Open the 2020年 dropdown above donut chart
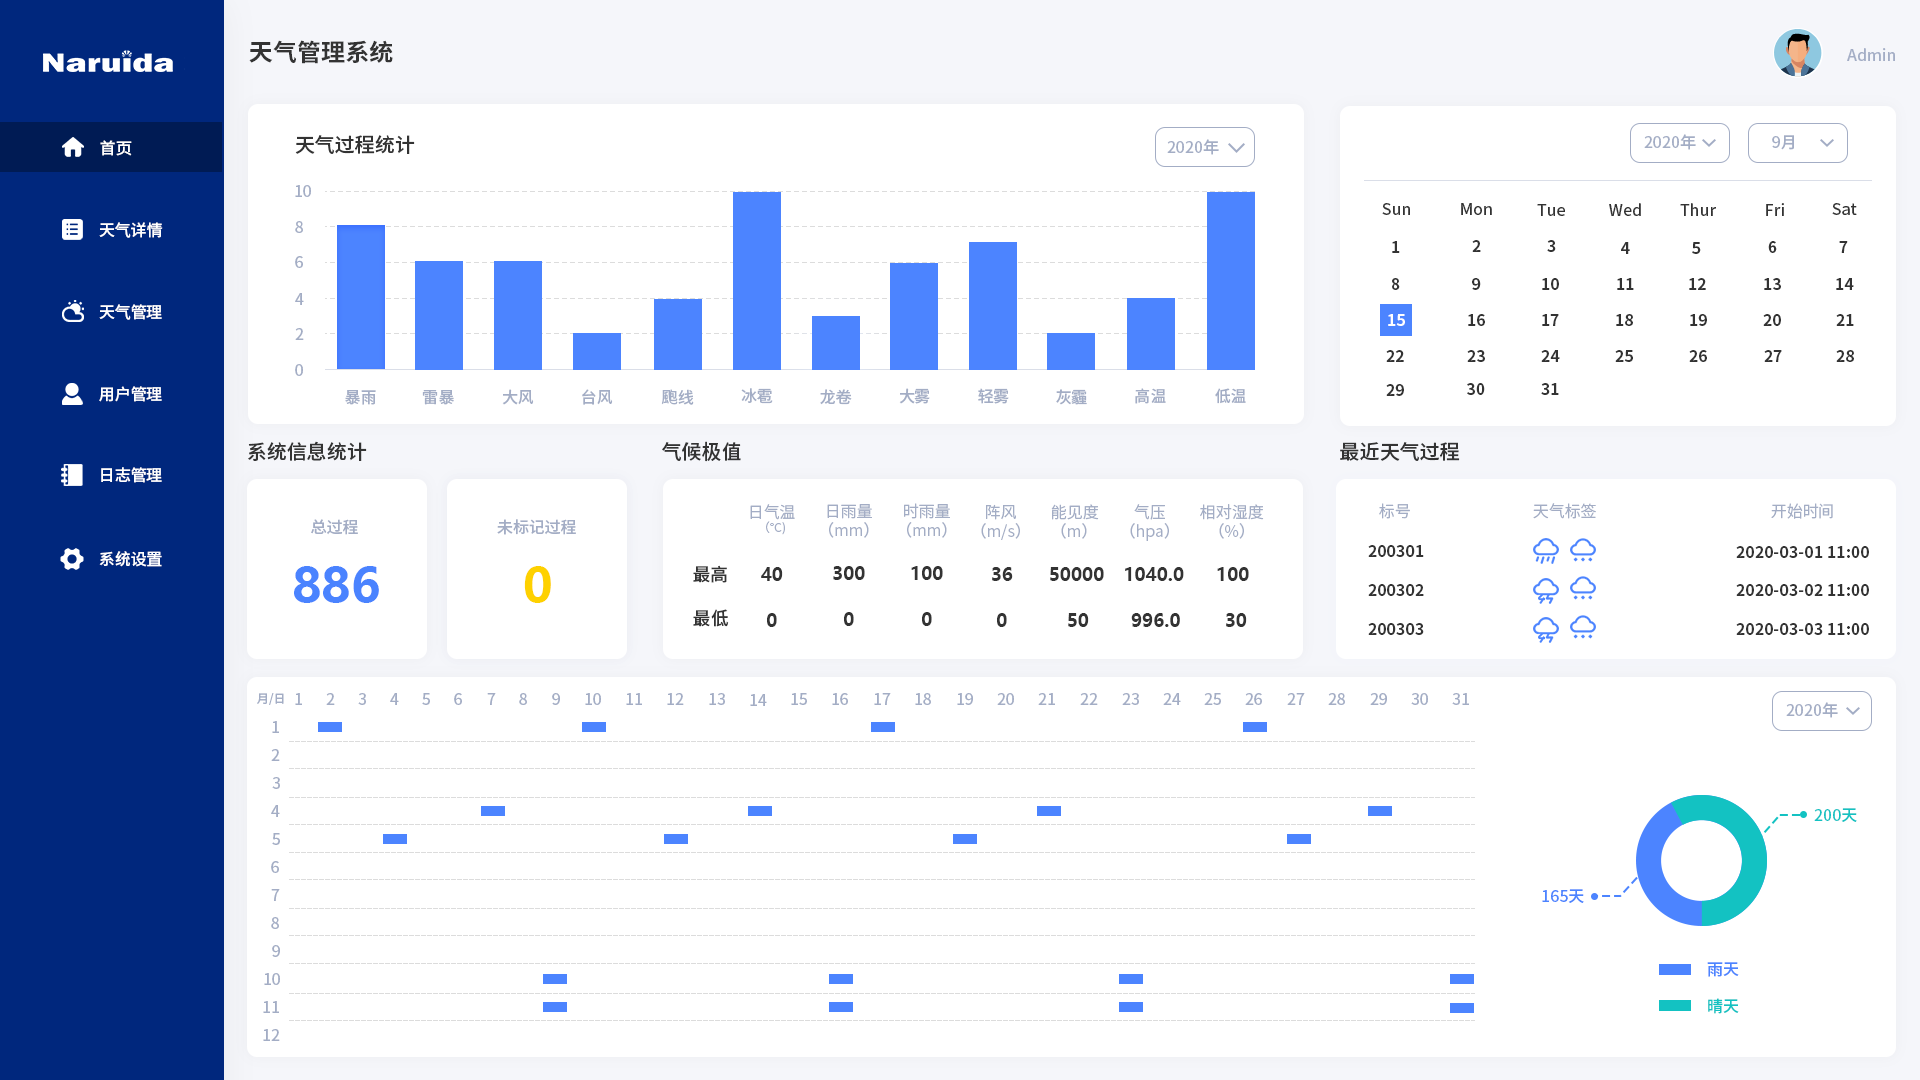The width and height of the screenshot is (1920, 1080). click(1821, 711)
